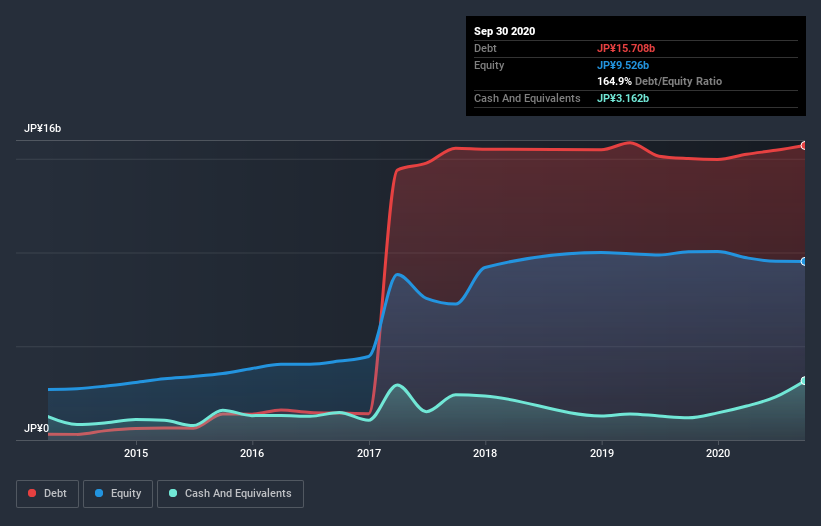Click the 2017 x-axis label

pos(369,453)
